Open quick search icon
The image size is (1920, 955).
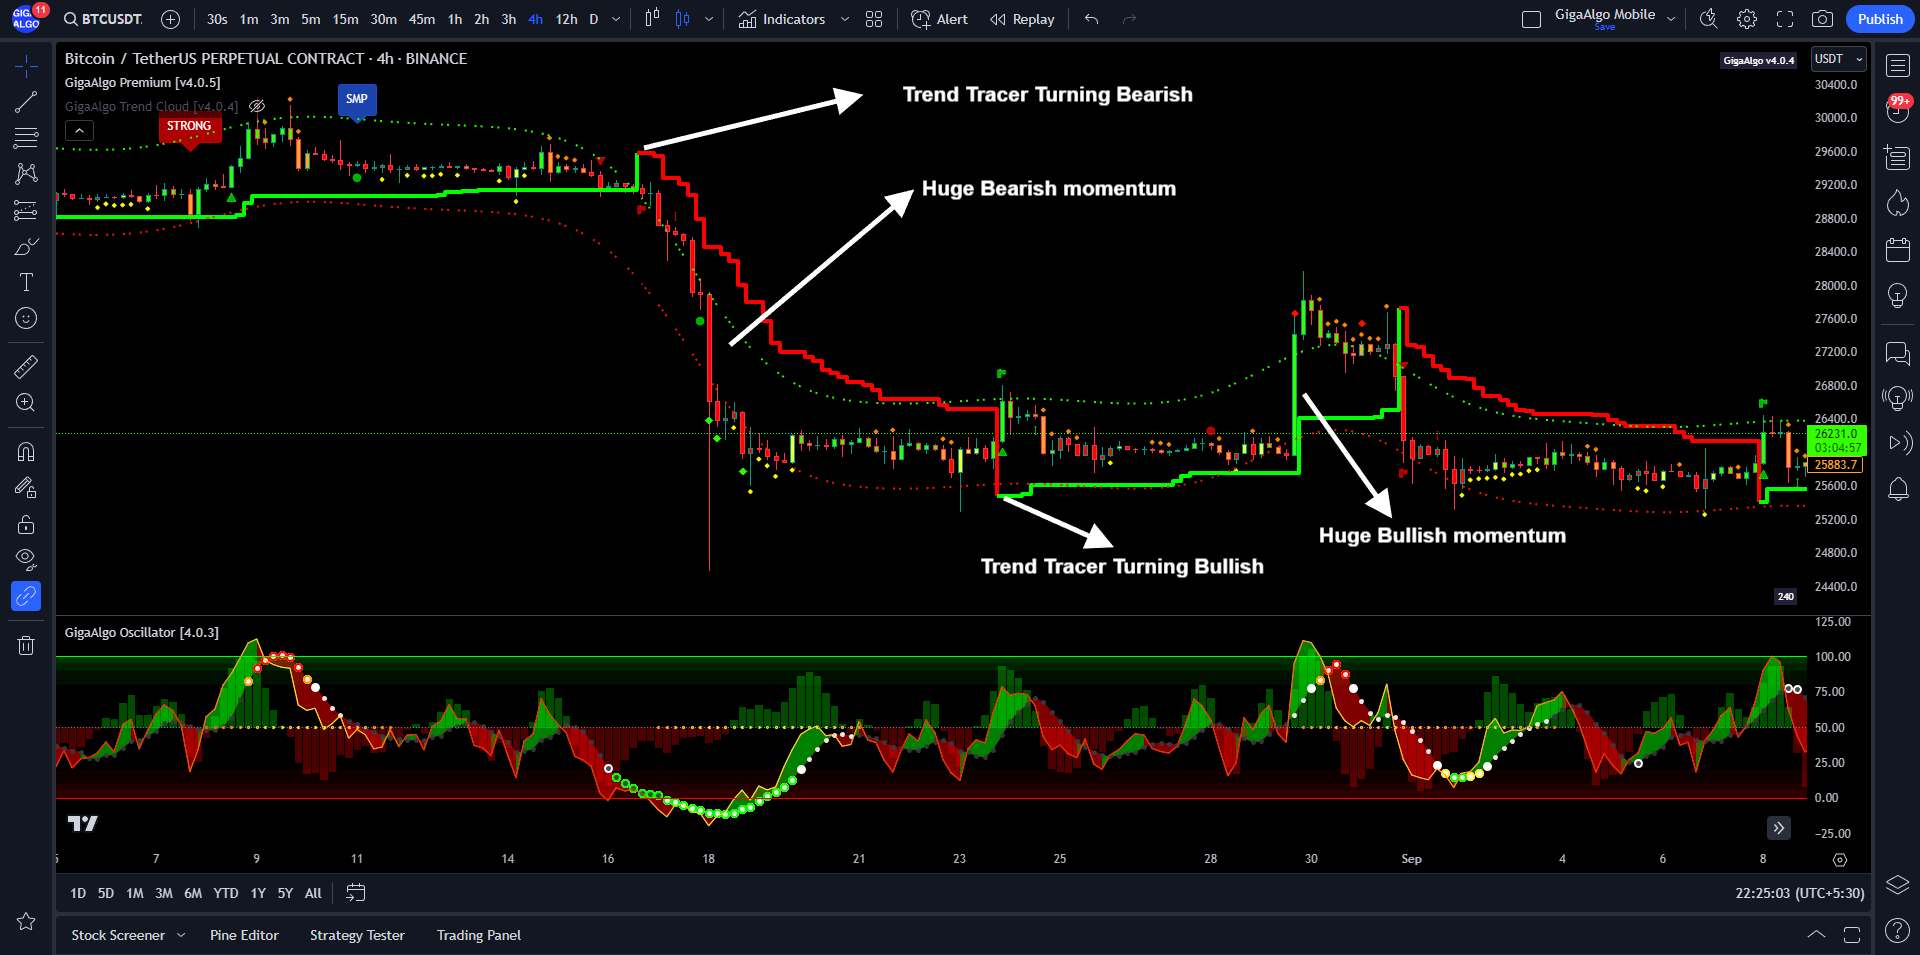click(1709, 19)
